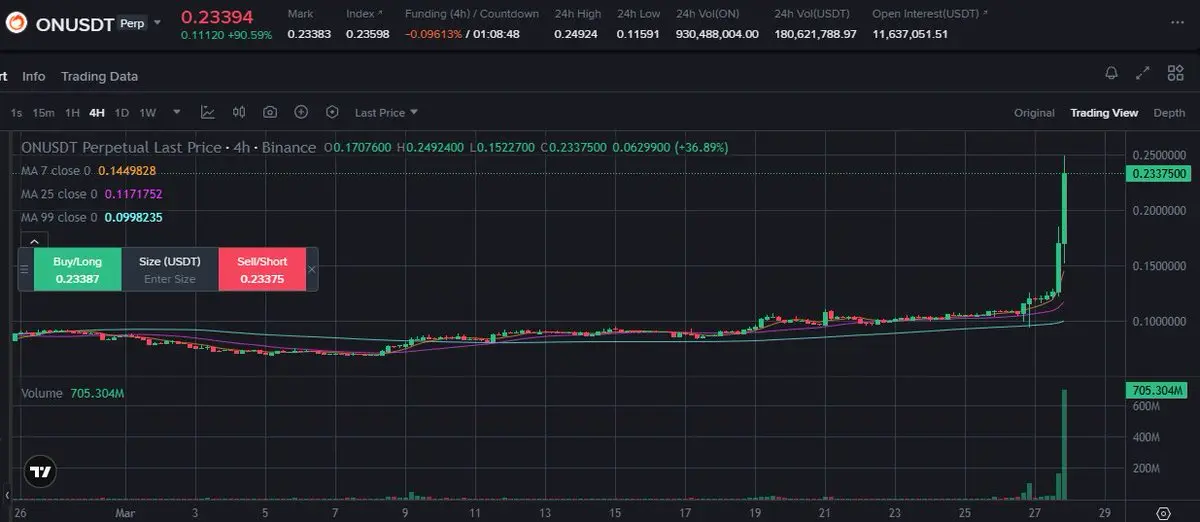The height and width of the screenshot is (522, 1200).
Task: Select the 4H timeframe
Action: pos(97,113)
